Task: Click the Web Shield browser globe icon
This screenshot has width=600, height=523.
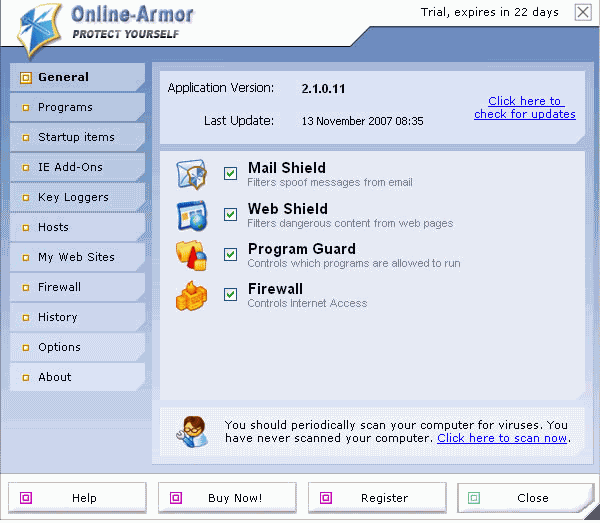Action: tap(192, 215)
